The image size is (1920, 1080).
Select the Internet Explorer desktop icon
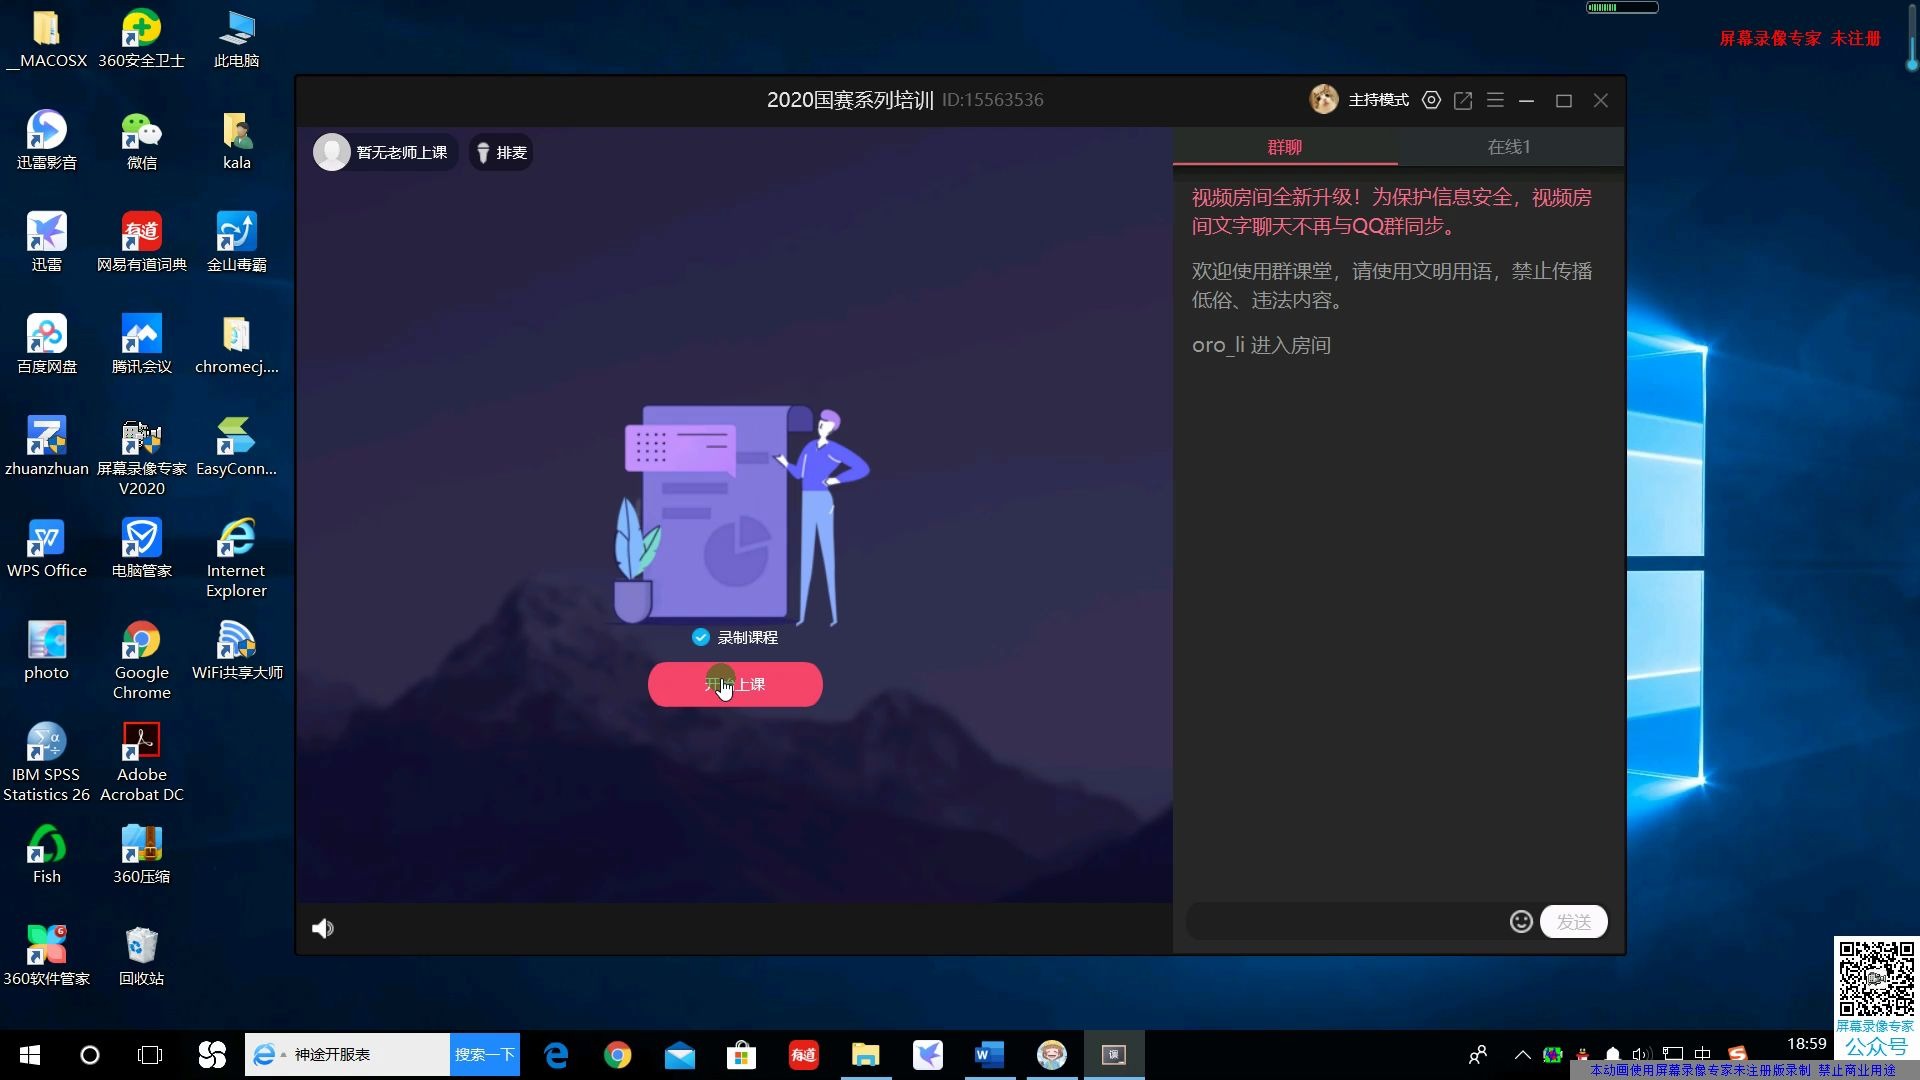click(236, 559)
